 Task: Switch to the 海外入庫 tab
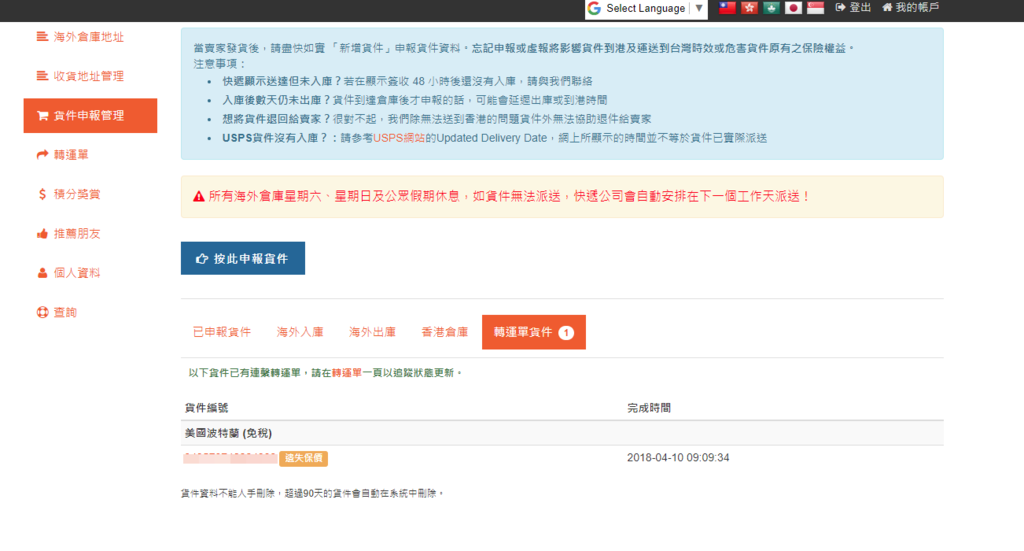tap(300, 332)
